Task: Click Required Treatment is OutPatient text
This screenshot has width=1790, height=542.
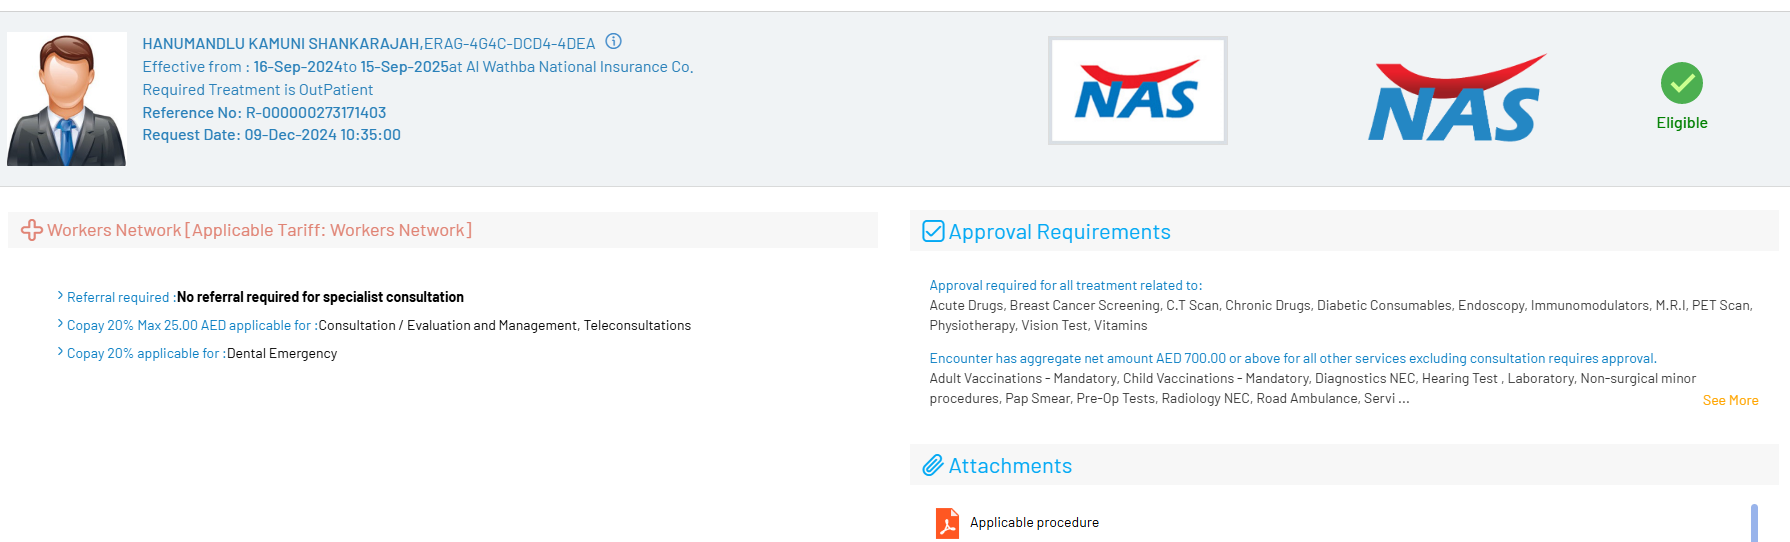Action: point(257,90)
